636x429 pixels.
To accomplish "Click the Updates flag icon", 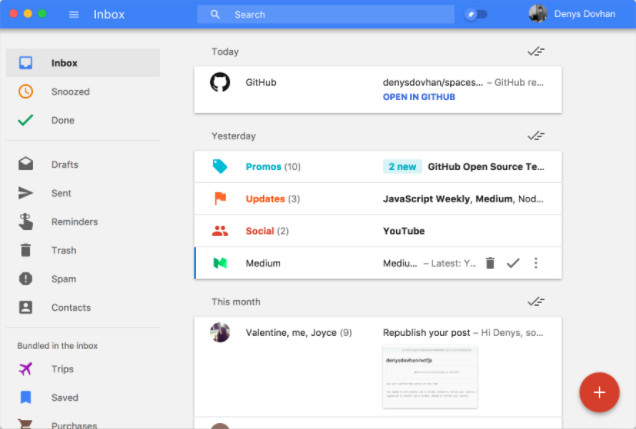I will click(220, 198).
